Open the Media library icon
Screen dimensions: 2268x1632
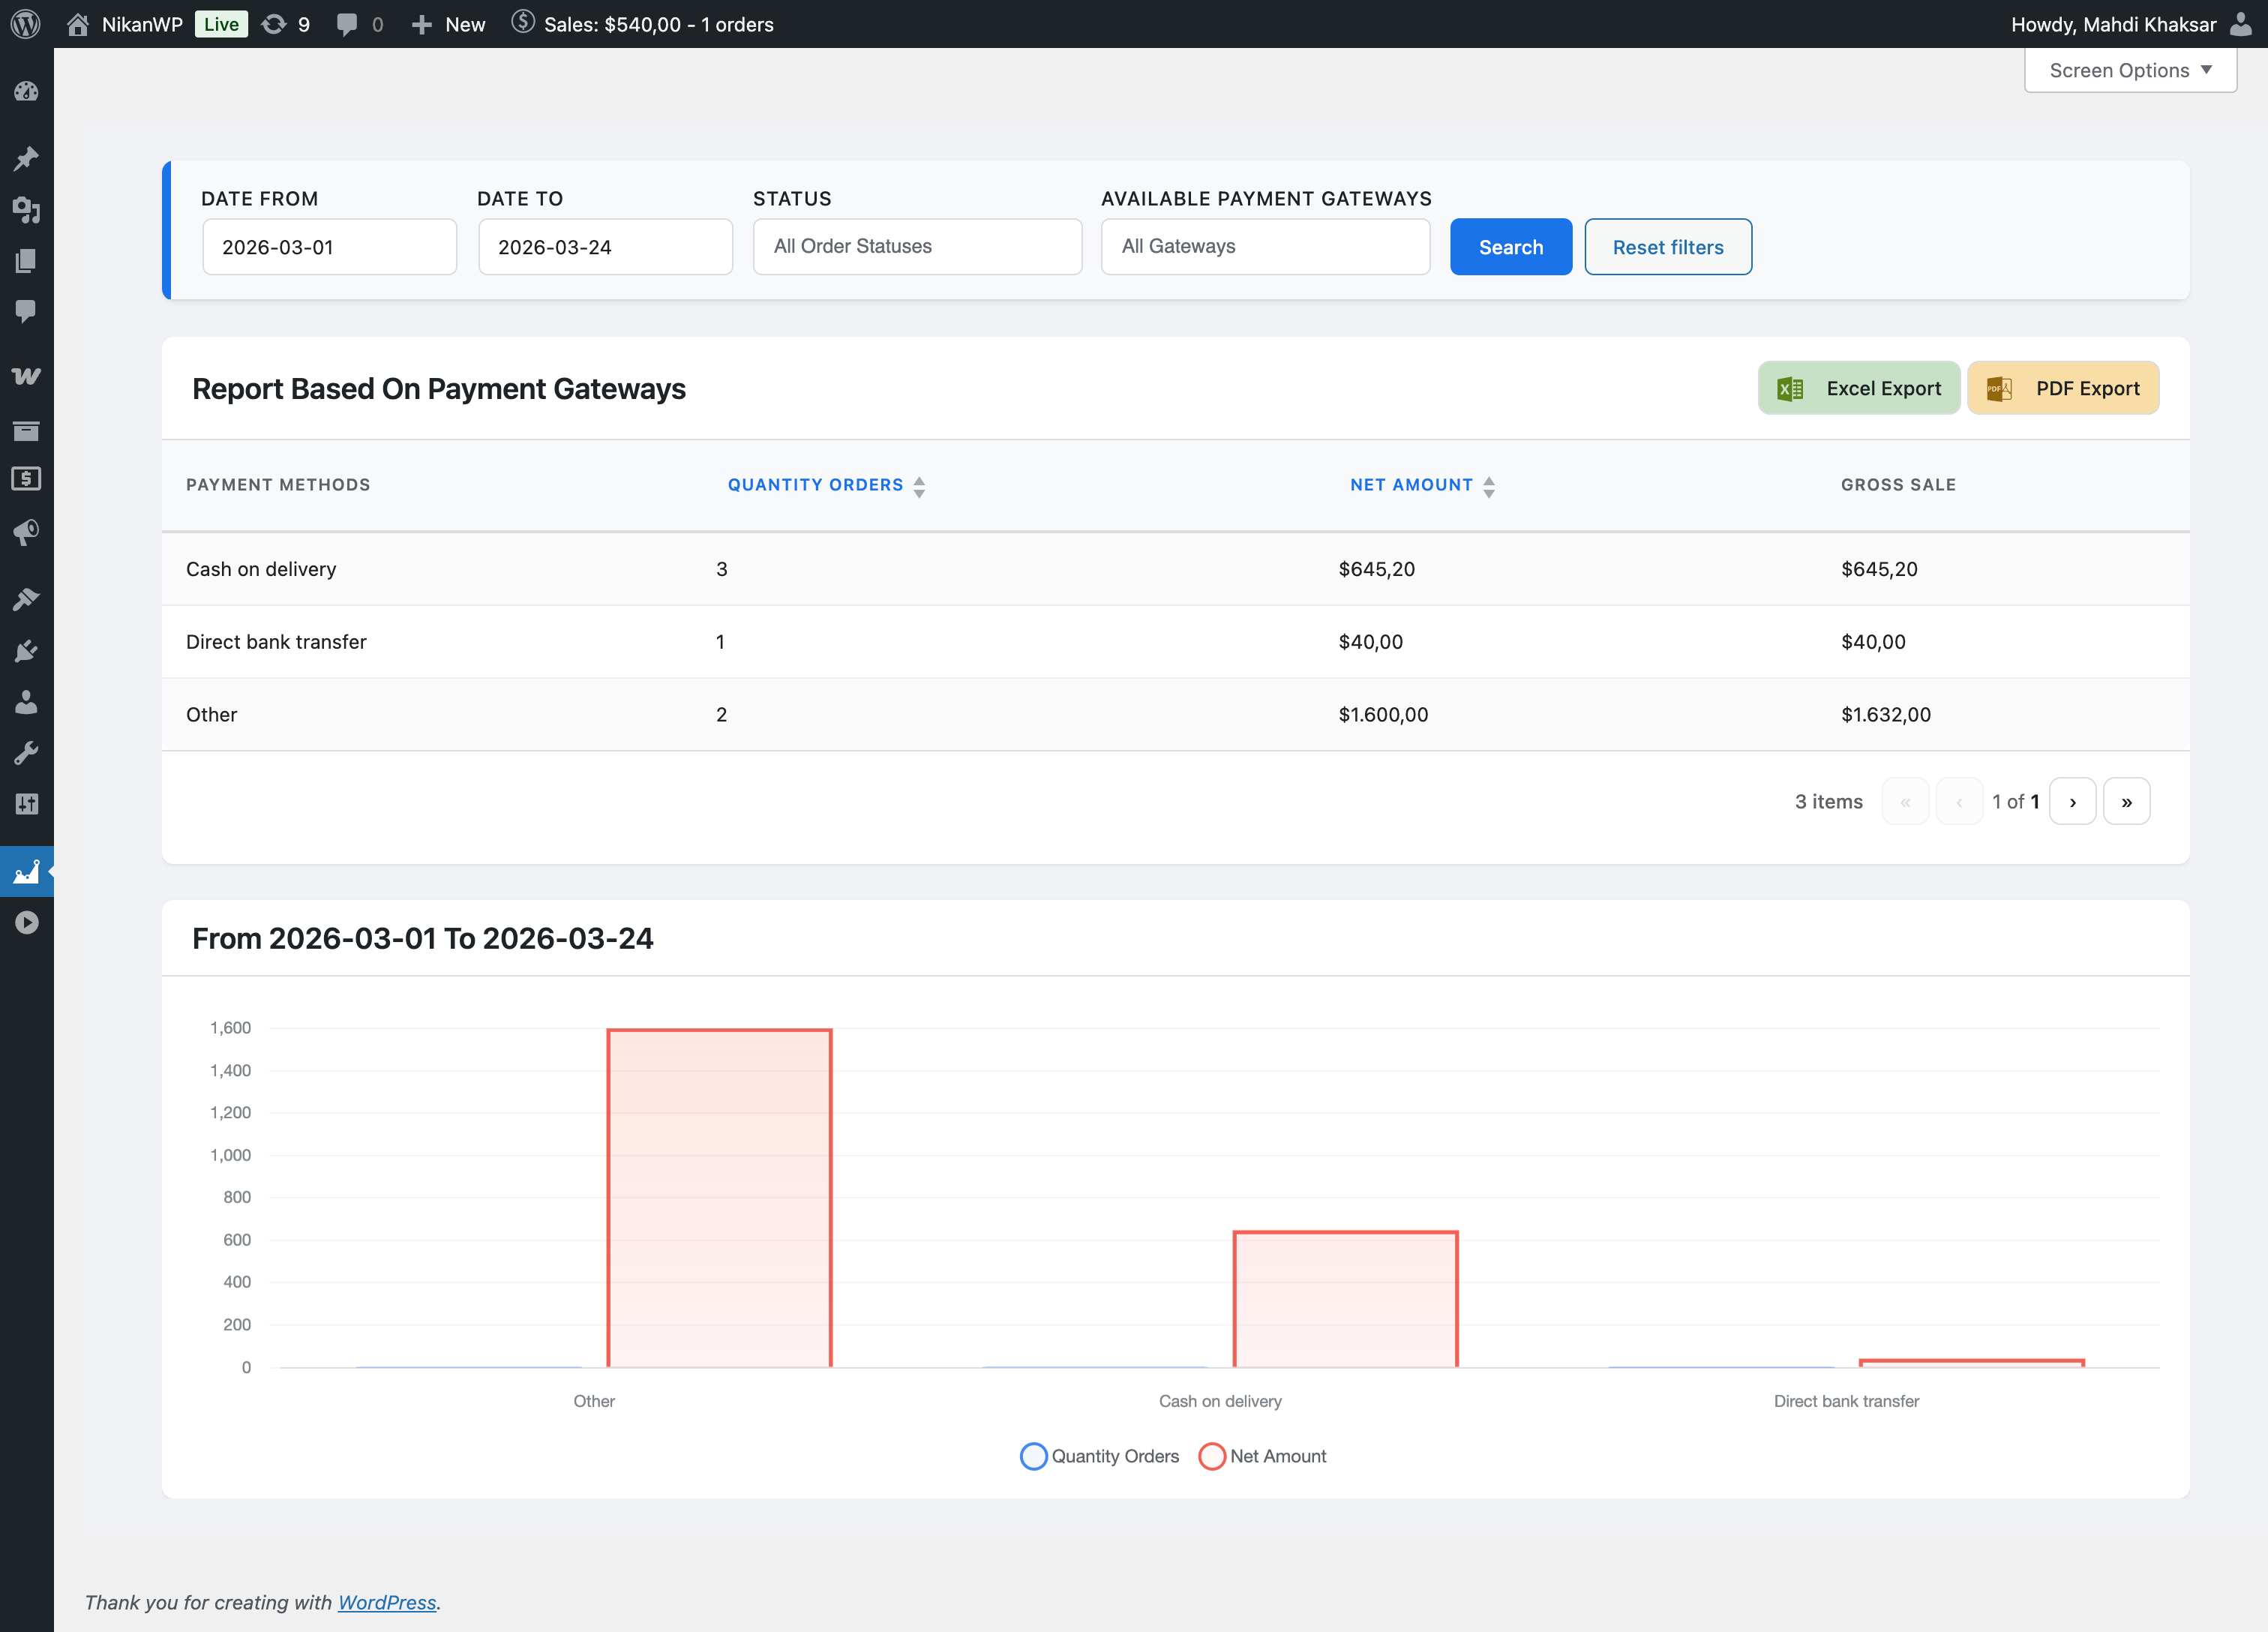(x=26, y=210)
